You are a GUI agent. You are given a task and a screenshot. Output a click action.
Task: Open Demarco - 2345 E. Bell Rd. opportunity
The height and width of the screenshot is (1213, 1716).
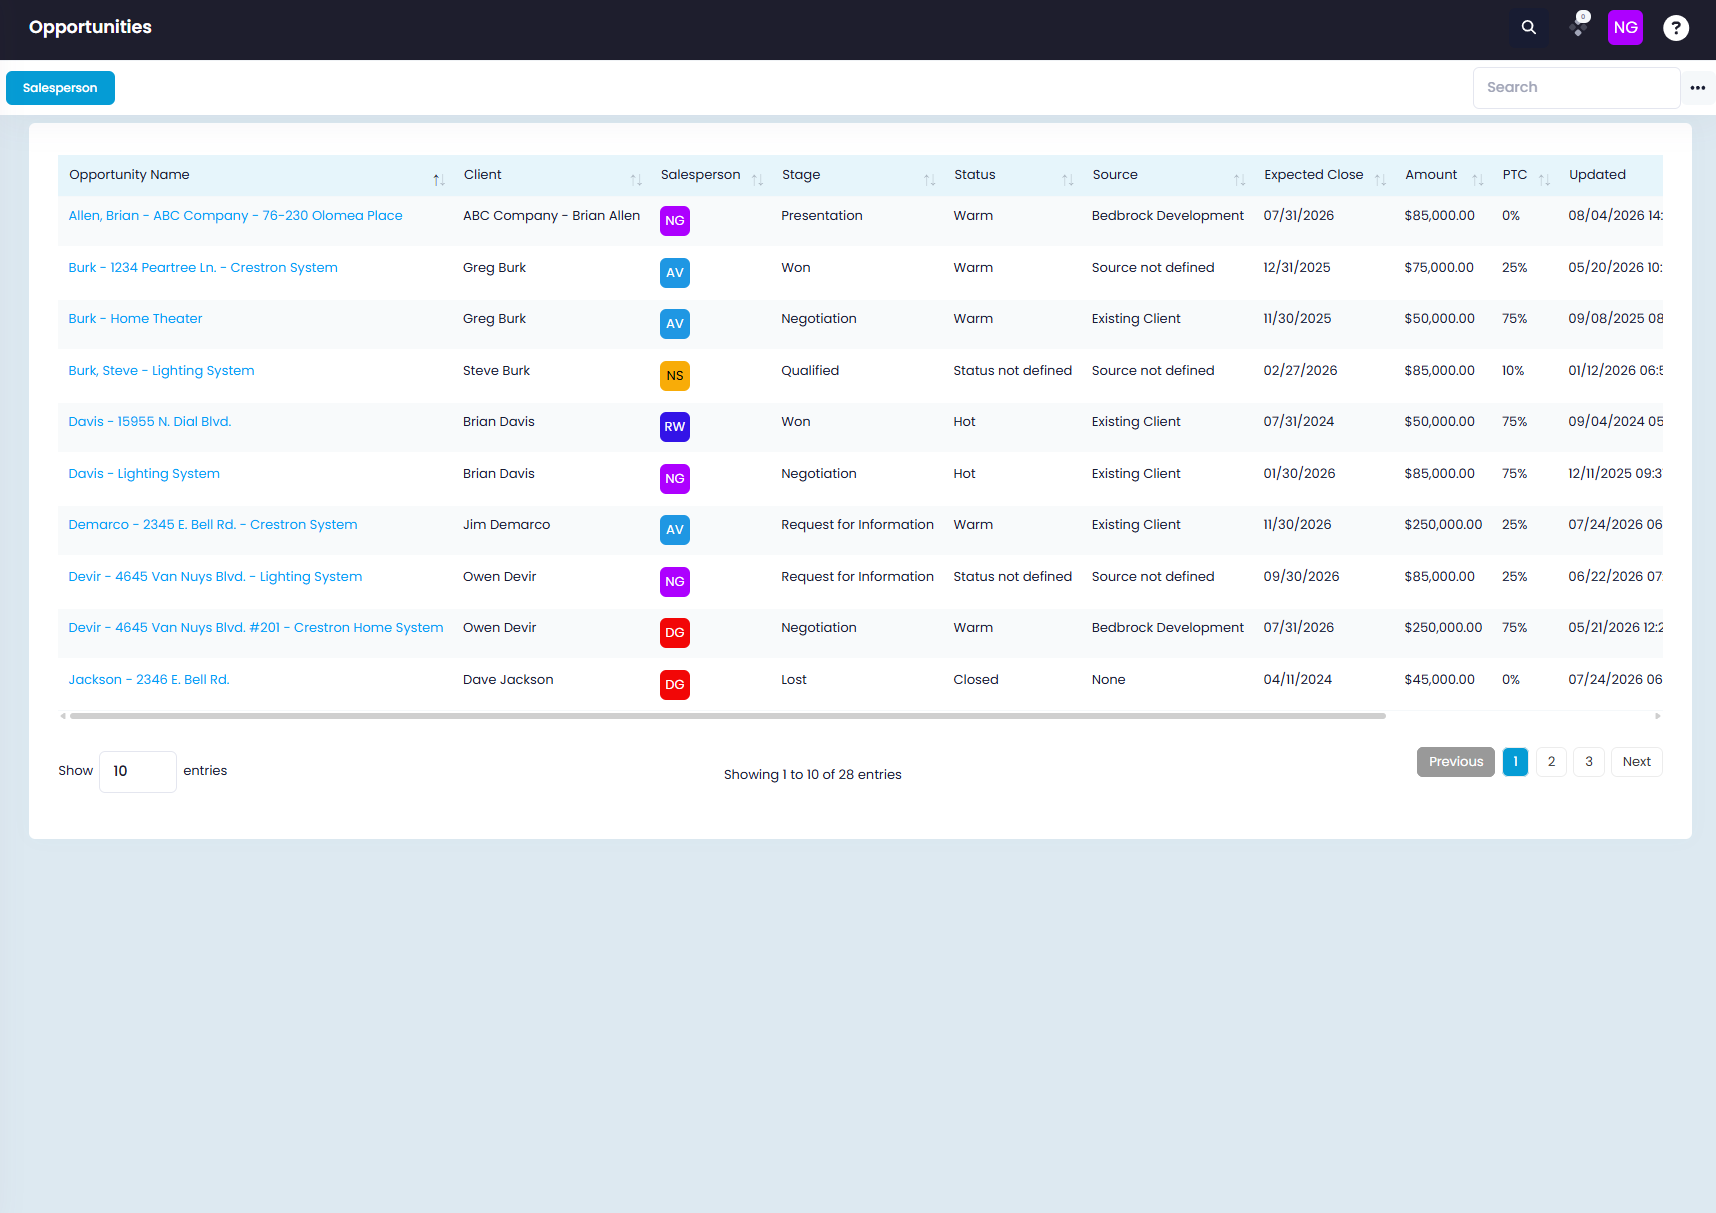pyautogui.click(x=213, y=525)
